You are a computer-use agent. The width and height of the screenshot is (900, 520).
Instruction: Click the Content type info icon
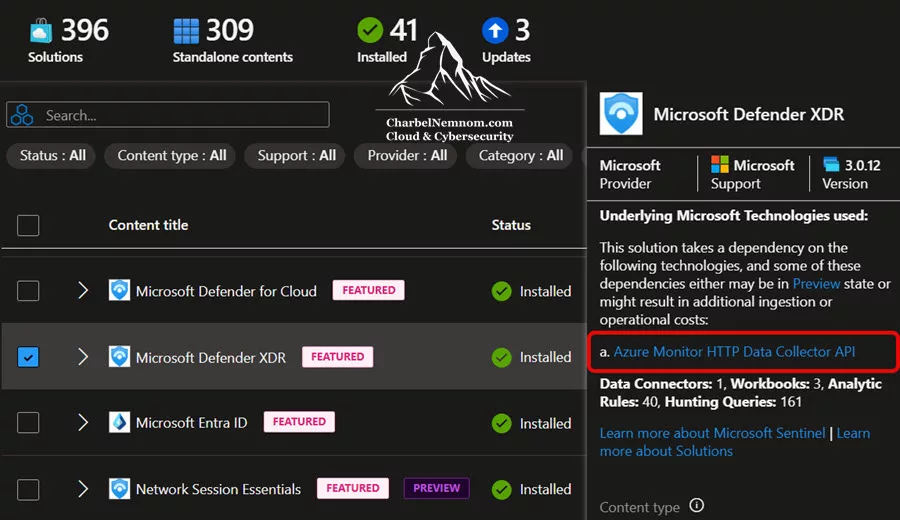coord(697,506)
